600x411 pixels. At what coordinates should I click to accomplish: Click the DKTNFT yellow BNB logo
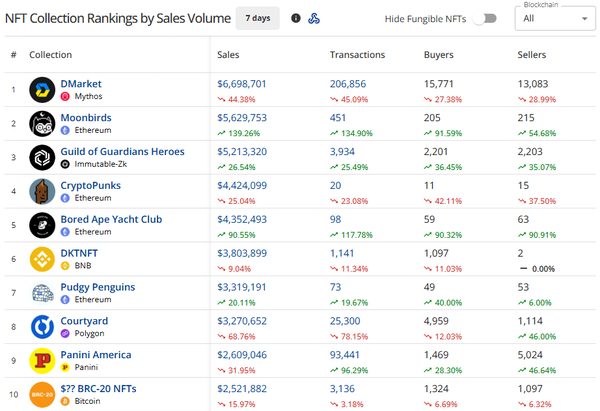(42, 259)
